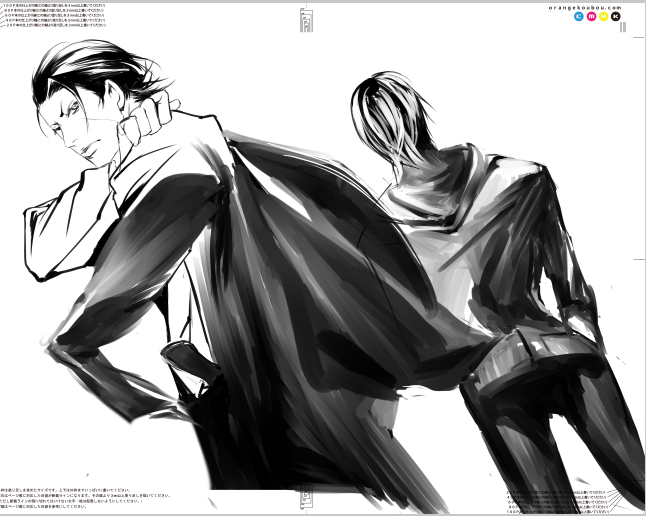Select the yellow Y circle

point(604,17)
